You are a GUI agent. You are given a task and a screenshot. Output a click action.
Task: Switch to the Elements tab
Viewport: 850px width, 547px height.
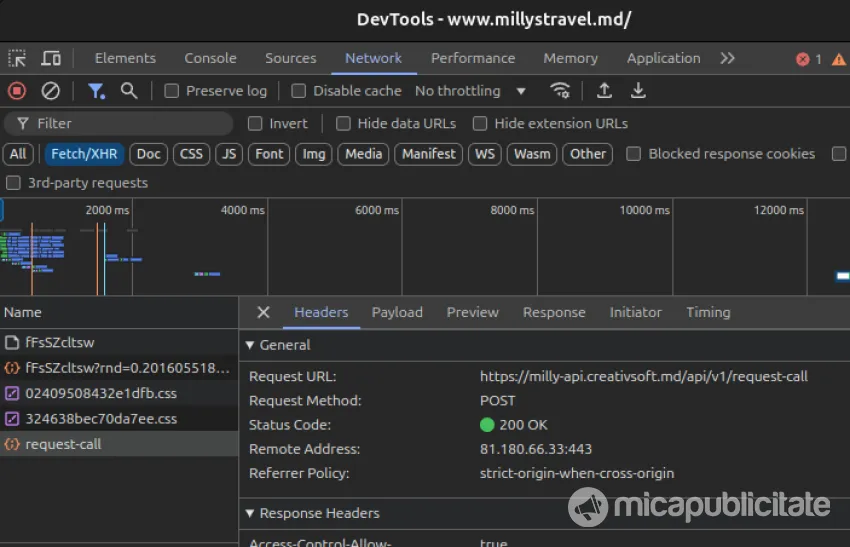pos(125,58)
